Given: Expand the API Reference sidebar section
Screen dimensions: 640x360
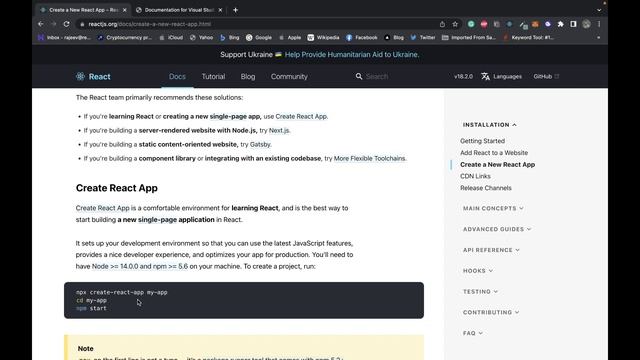Looking at the screenshot, I should tap(491, 250).
